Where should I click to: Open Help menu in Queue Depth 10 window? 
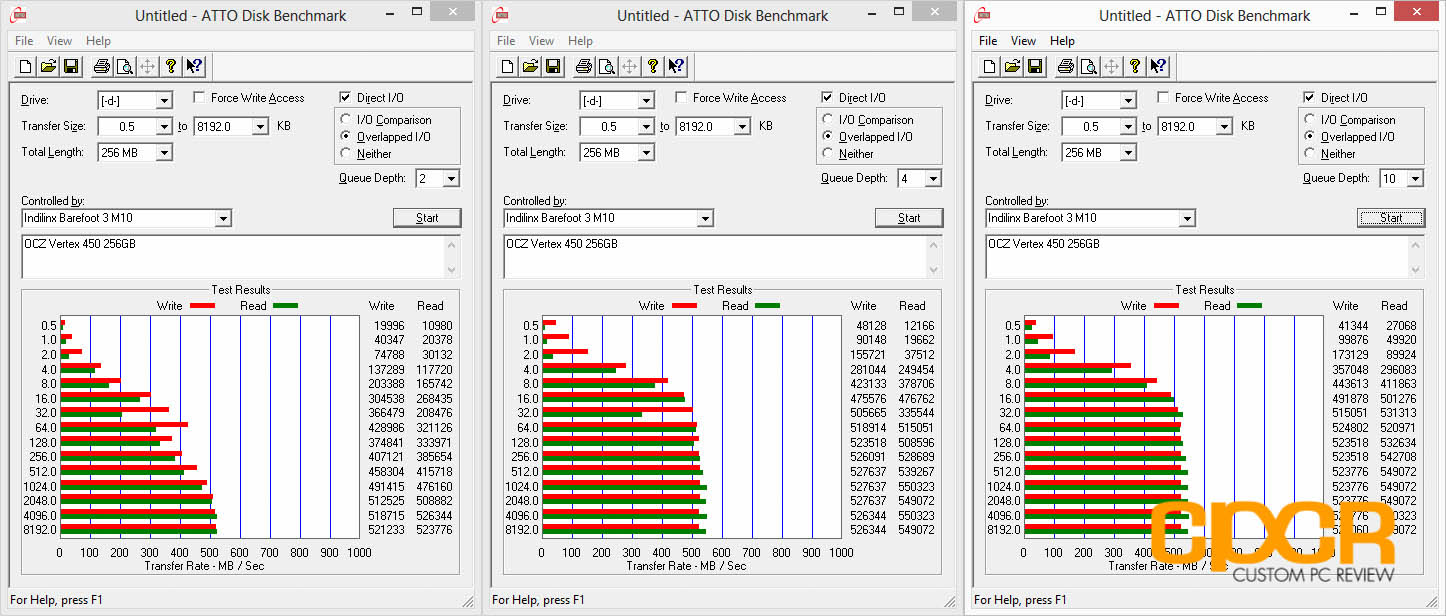tap(1062, 41)
